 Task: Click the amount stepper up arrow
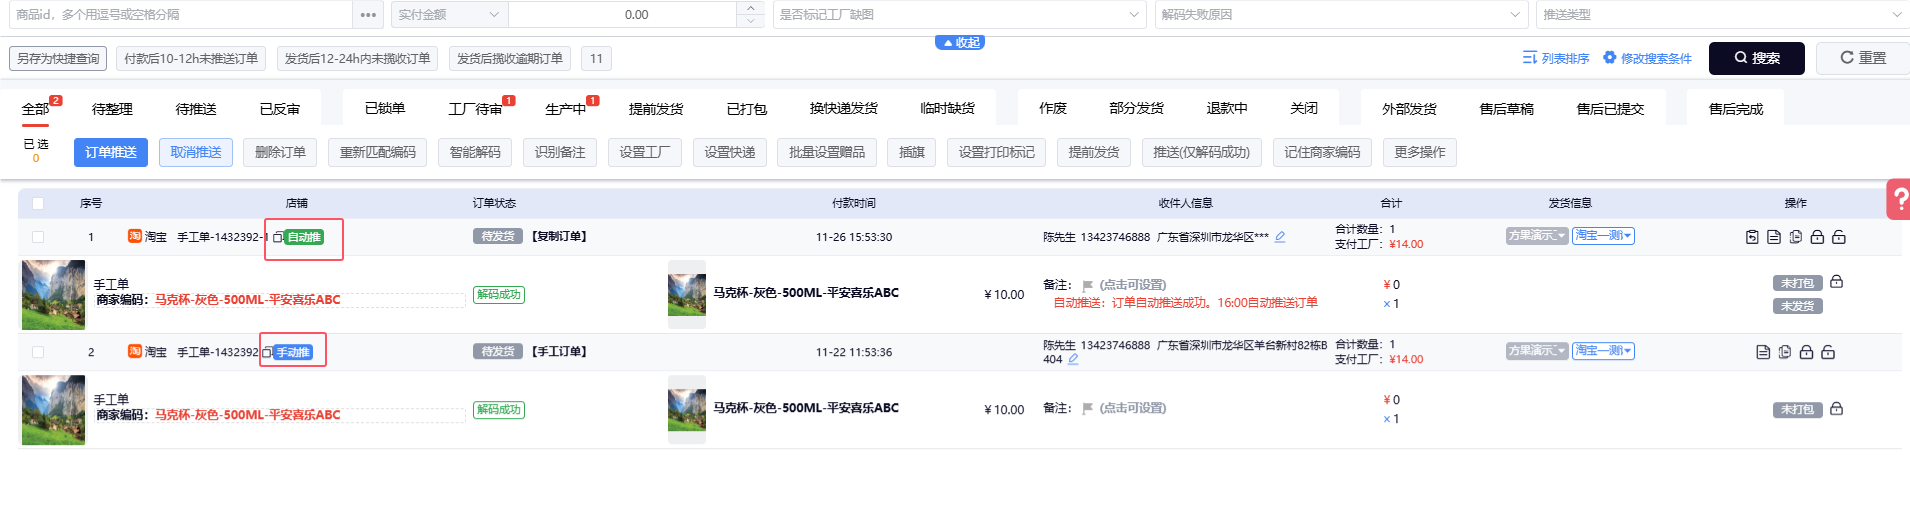751,9
